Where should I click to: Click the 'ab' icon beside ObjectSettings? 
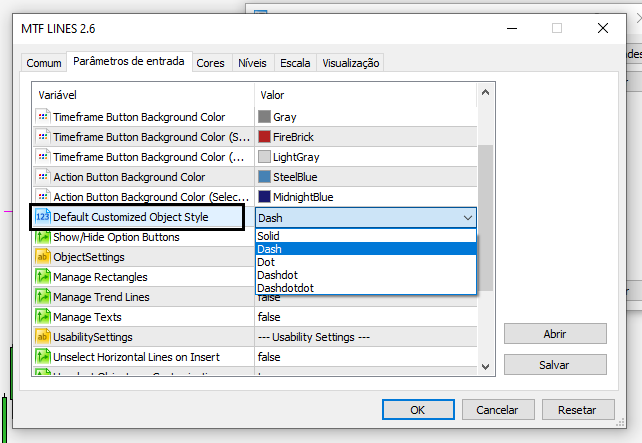(42, 257)
